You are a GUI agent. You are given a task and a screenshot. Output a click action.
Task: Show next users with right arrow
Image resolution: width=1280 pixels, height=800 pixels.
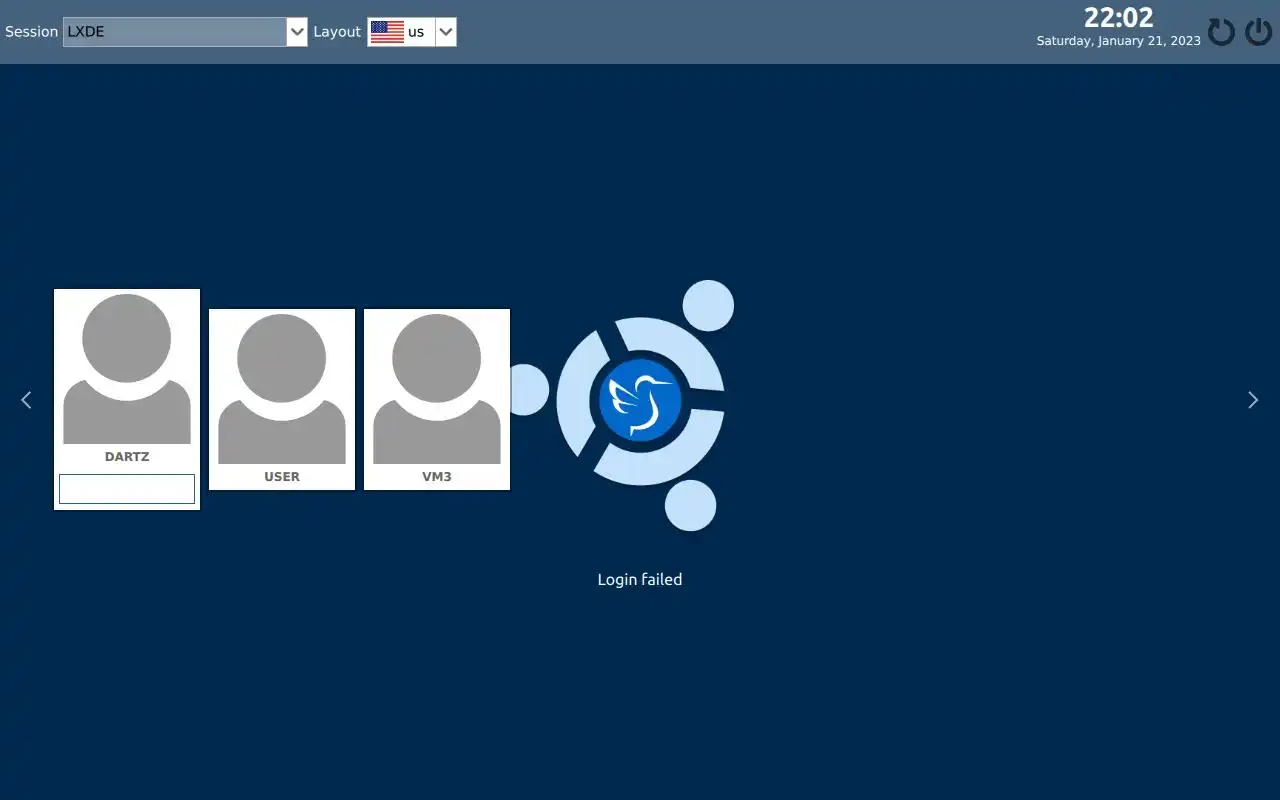coord(1253,400)
